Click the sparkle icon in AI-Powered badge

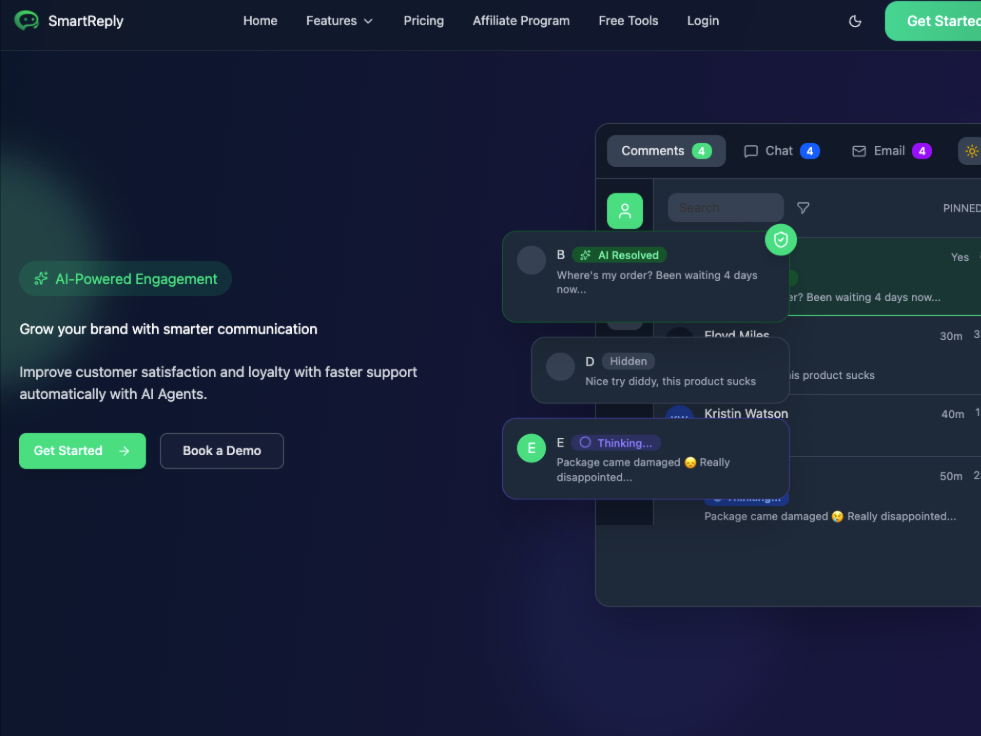tap(41, 279)
